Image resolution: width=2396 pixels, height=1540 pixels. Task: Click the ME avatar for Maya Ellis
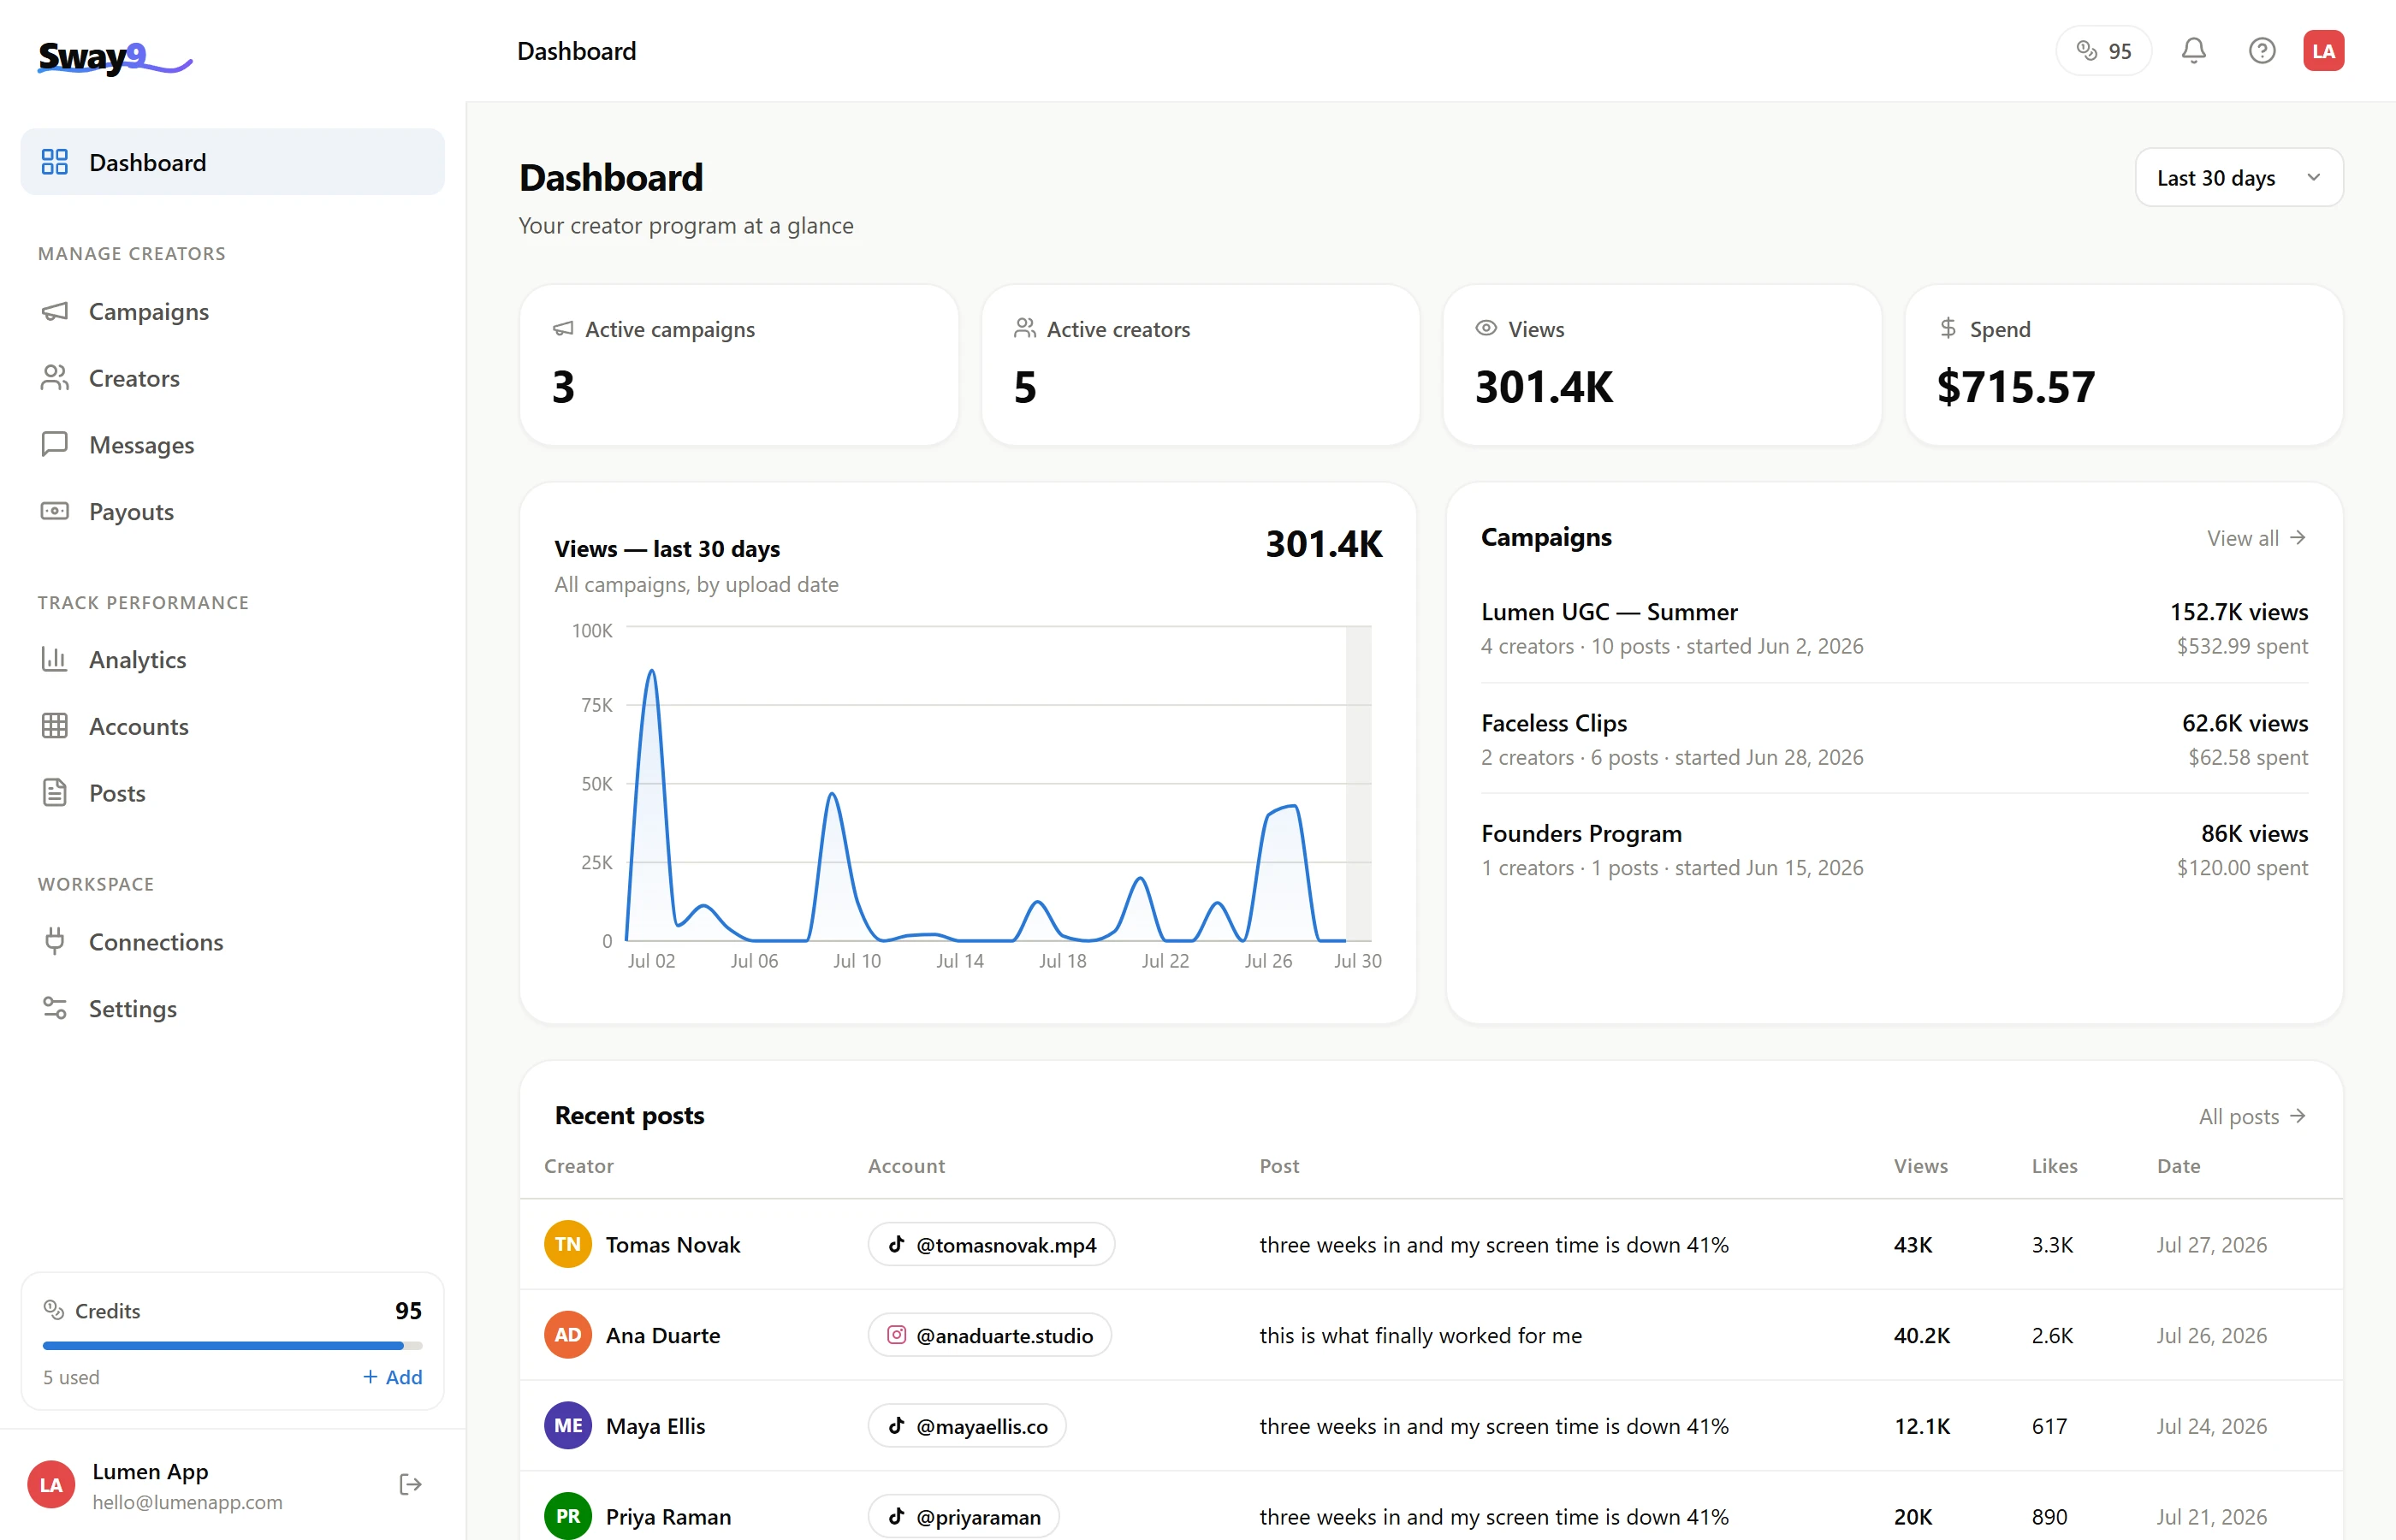(567, 1426)
